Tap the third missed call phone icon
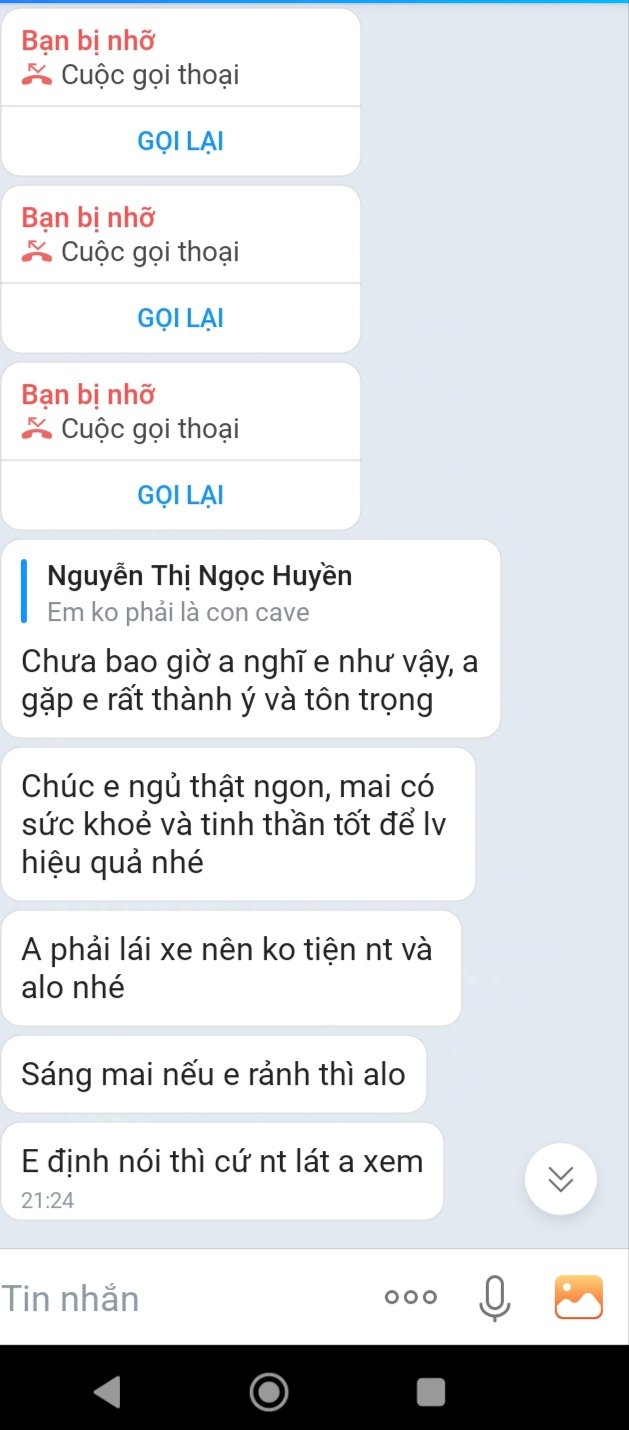This screenshot has height=1430, width=629. [x=37, y=429]
